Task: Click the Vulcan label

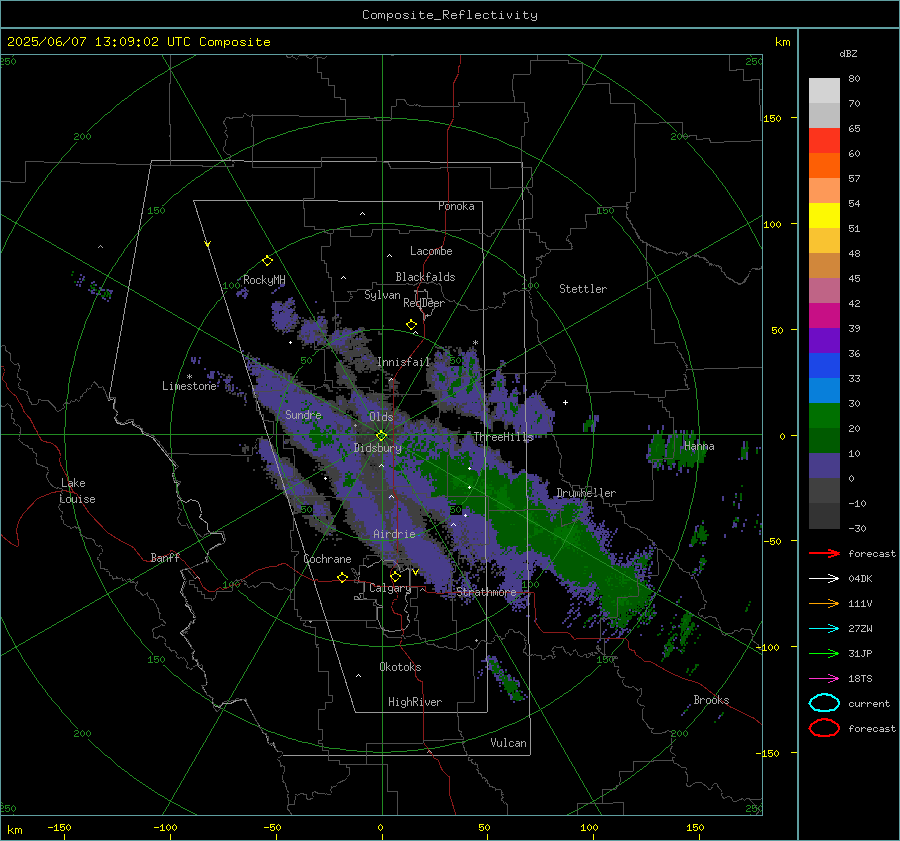Action: [x=509, y=743]
